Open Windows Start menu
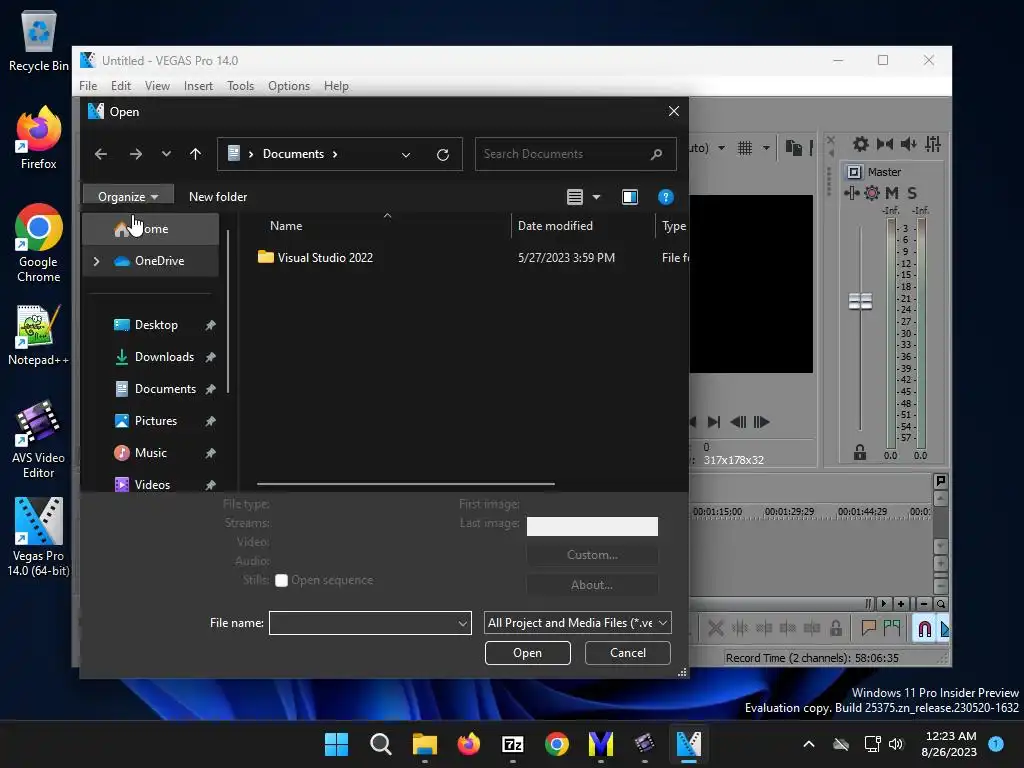This screenshot has height=768, width=1024. 336,744
